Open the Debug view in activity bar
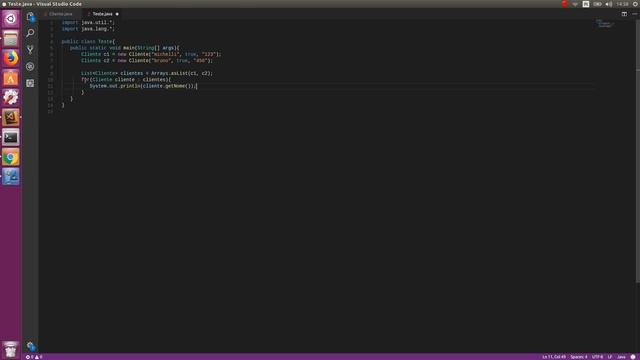This screenshot has width=640, height=360. pyautogui.click(x=30, y=66)
